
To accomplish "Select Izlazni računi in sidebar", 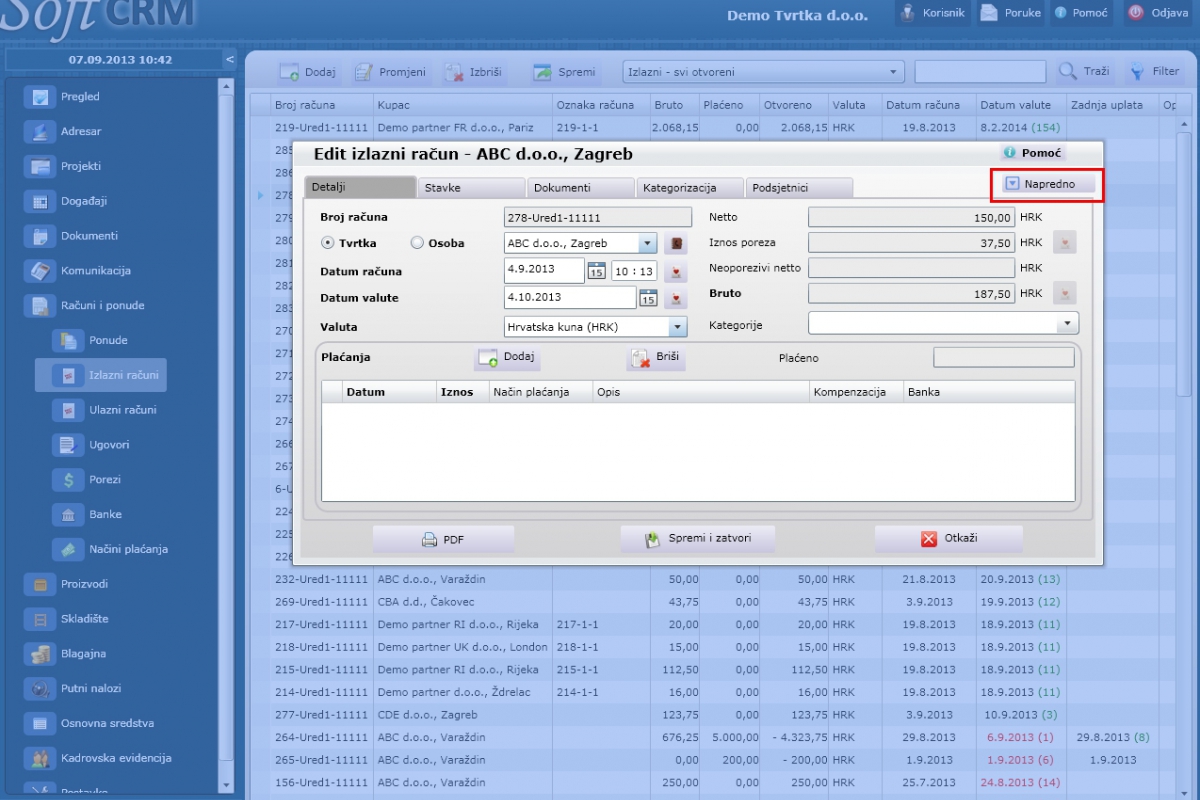I will tap(101, 375).
